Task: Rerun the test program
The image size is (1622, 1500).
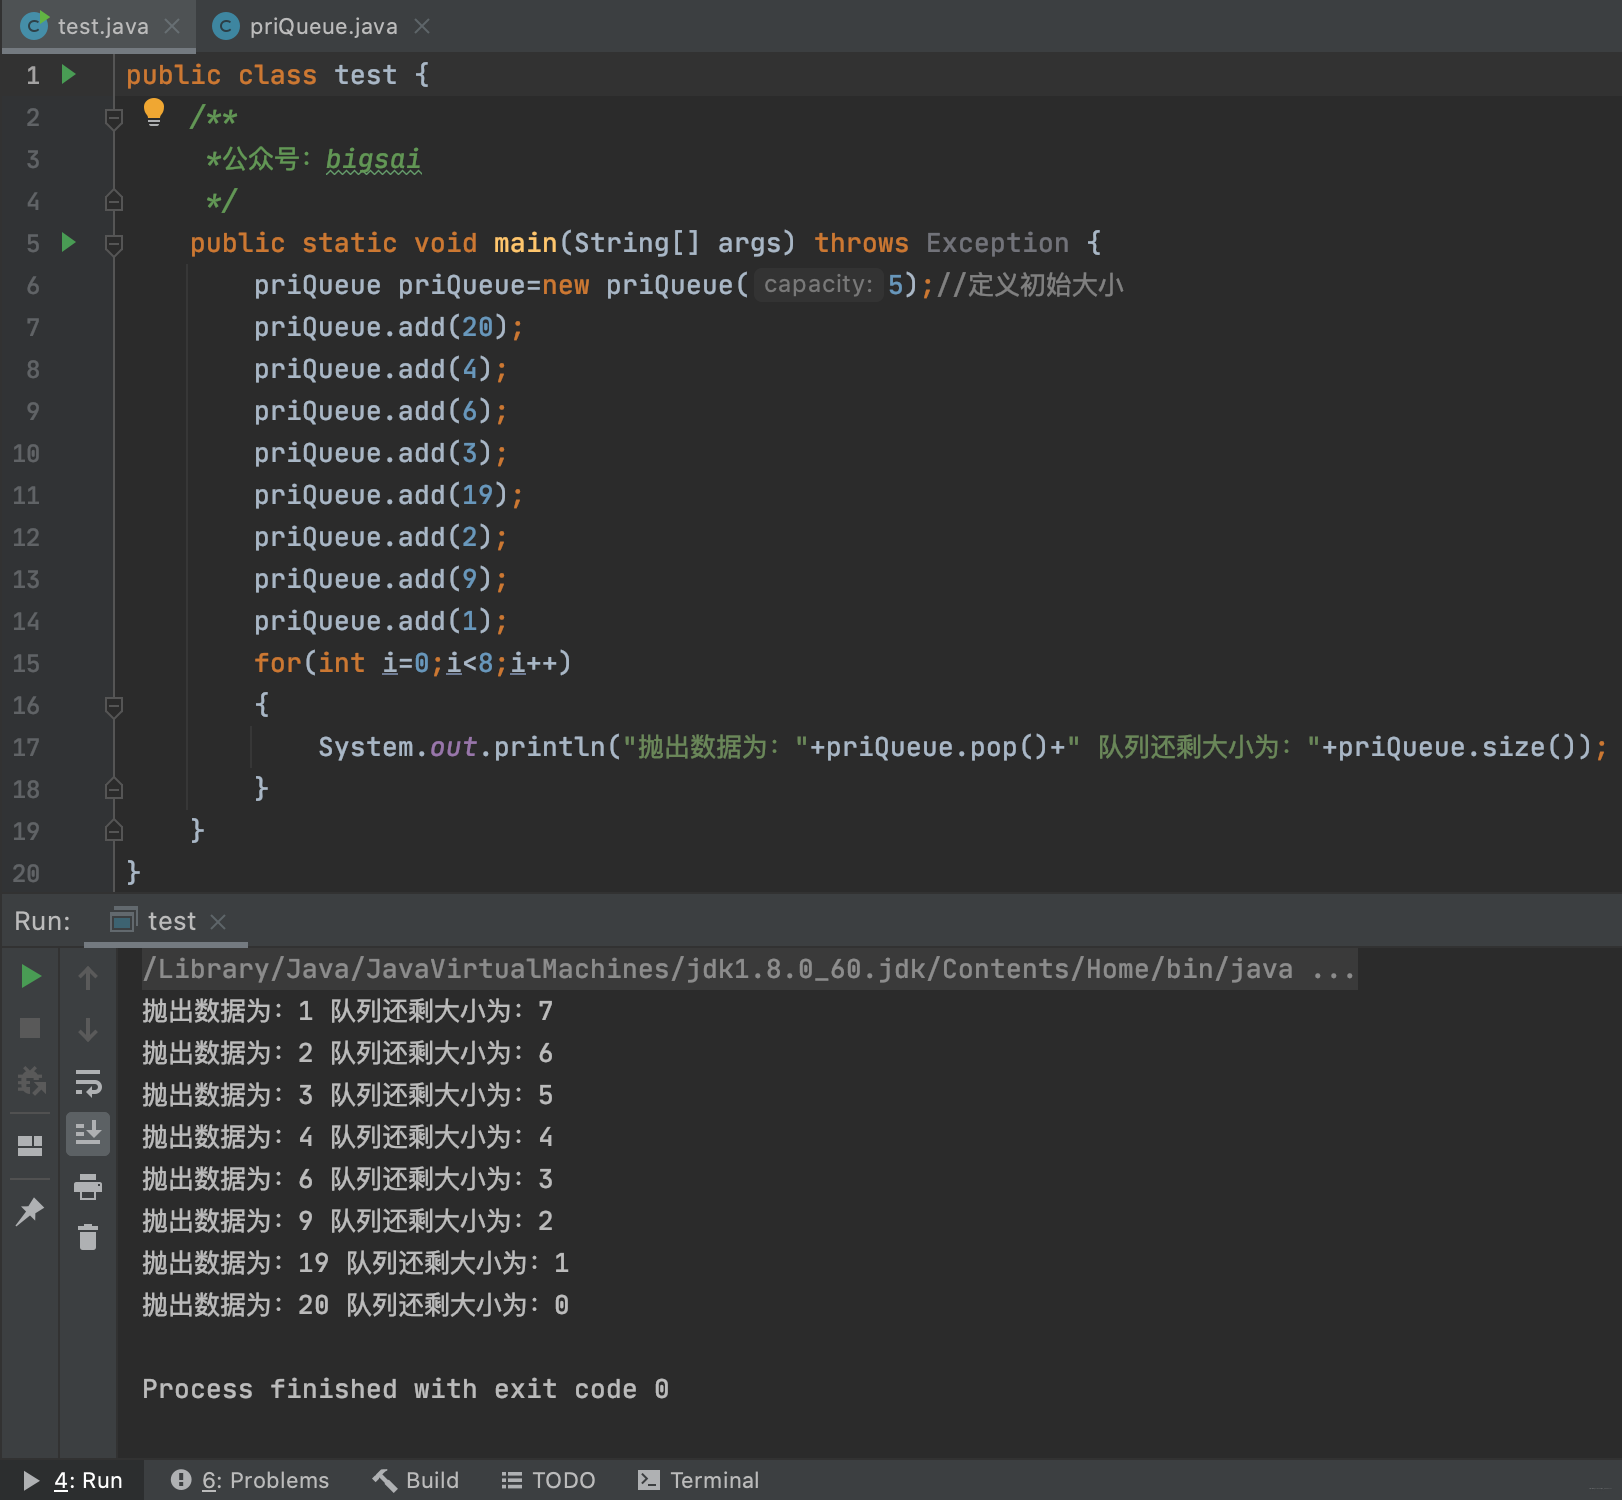Action: [x=31, y=976]
